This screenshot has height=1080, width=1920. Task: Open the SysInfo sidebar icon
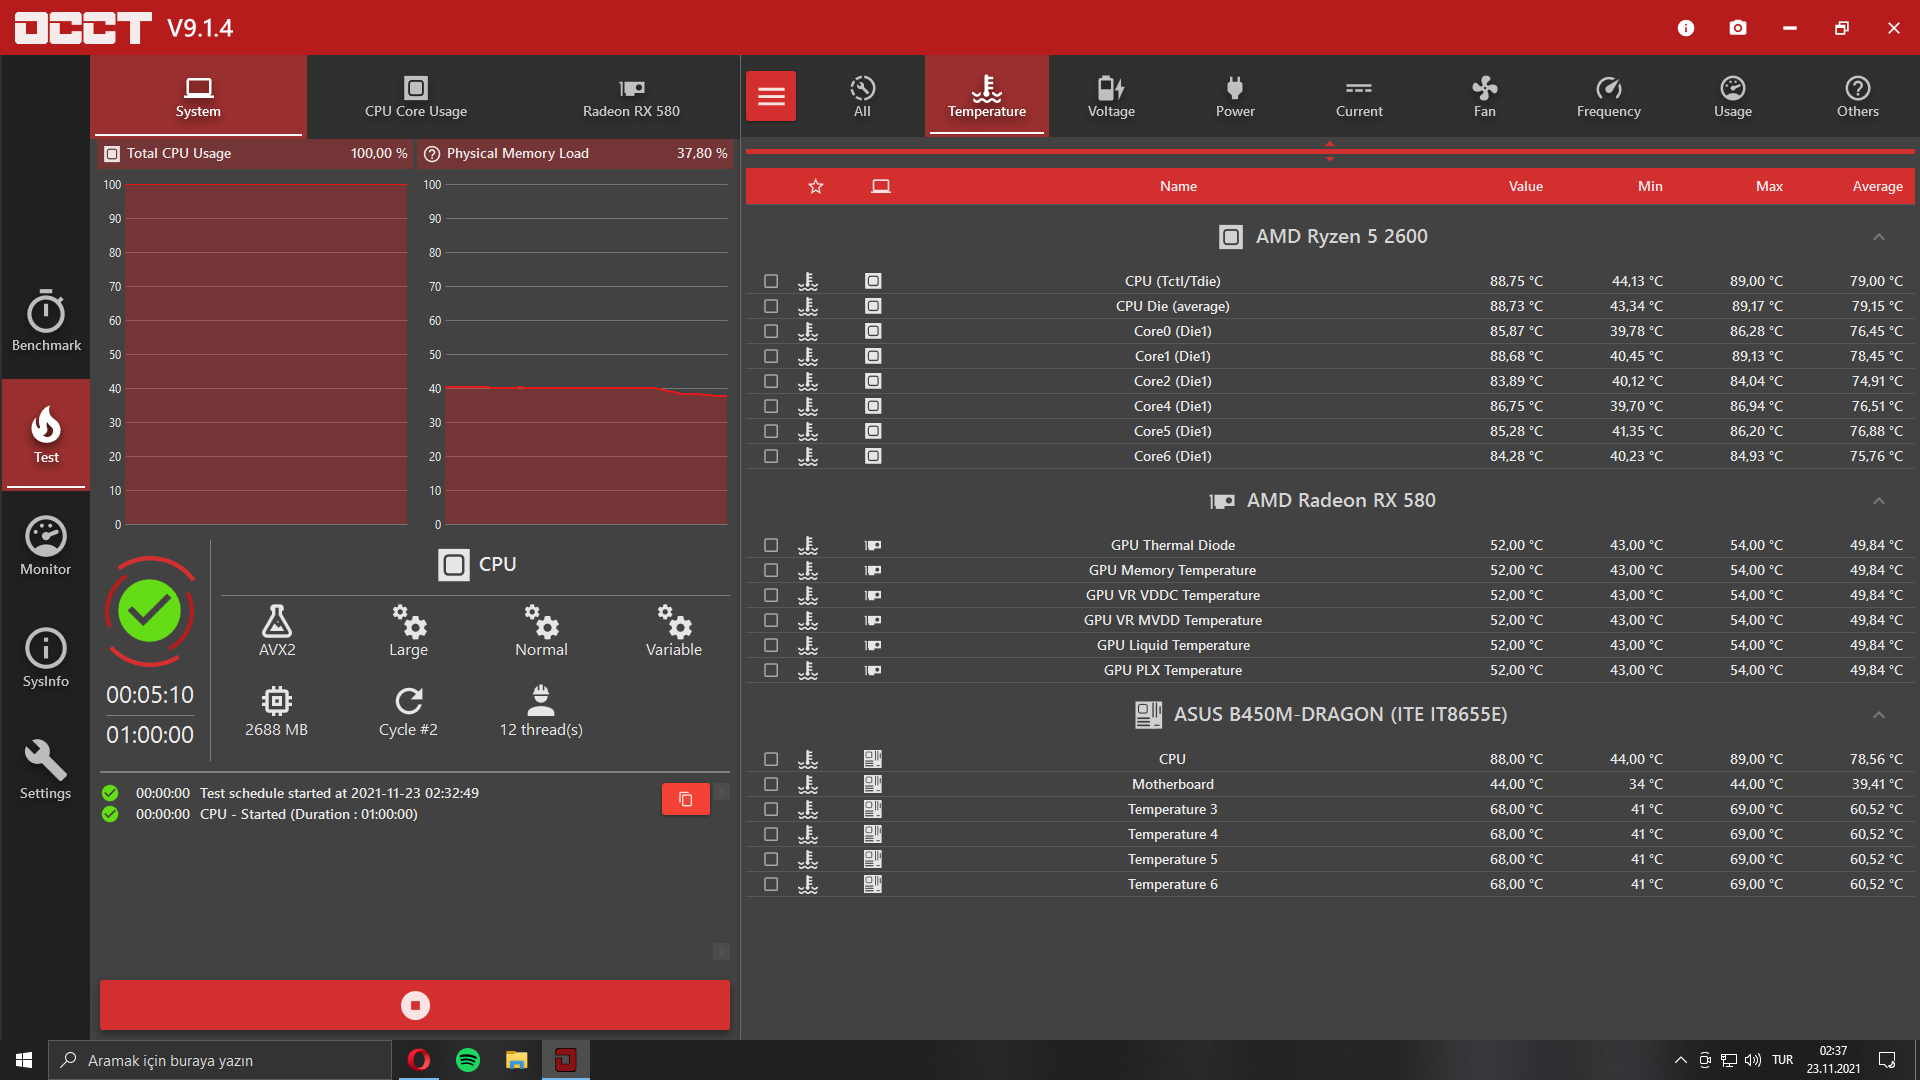coord(46,658)
